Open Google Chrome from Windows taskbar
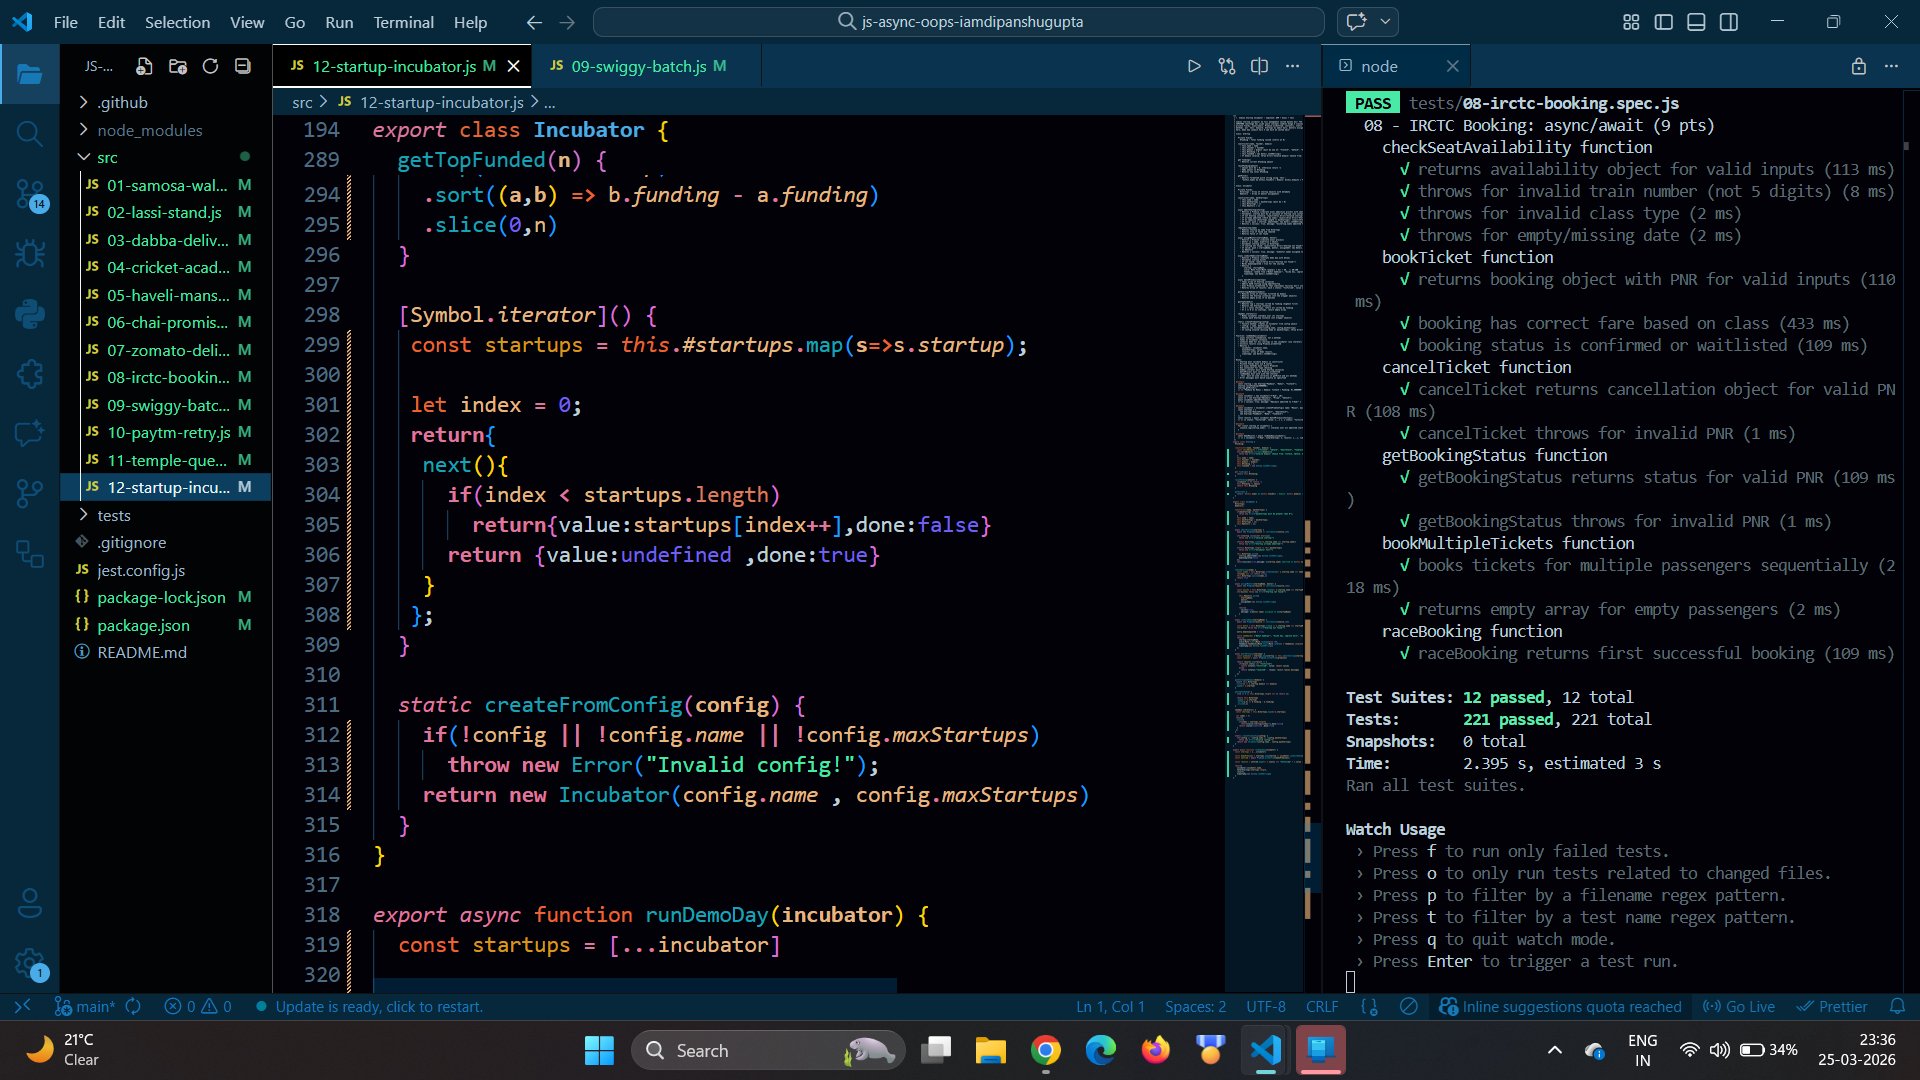 [x=1046, y=1050]
